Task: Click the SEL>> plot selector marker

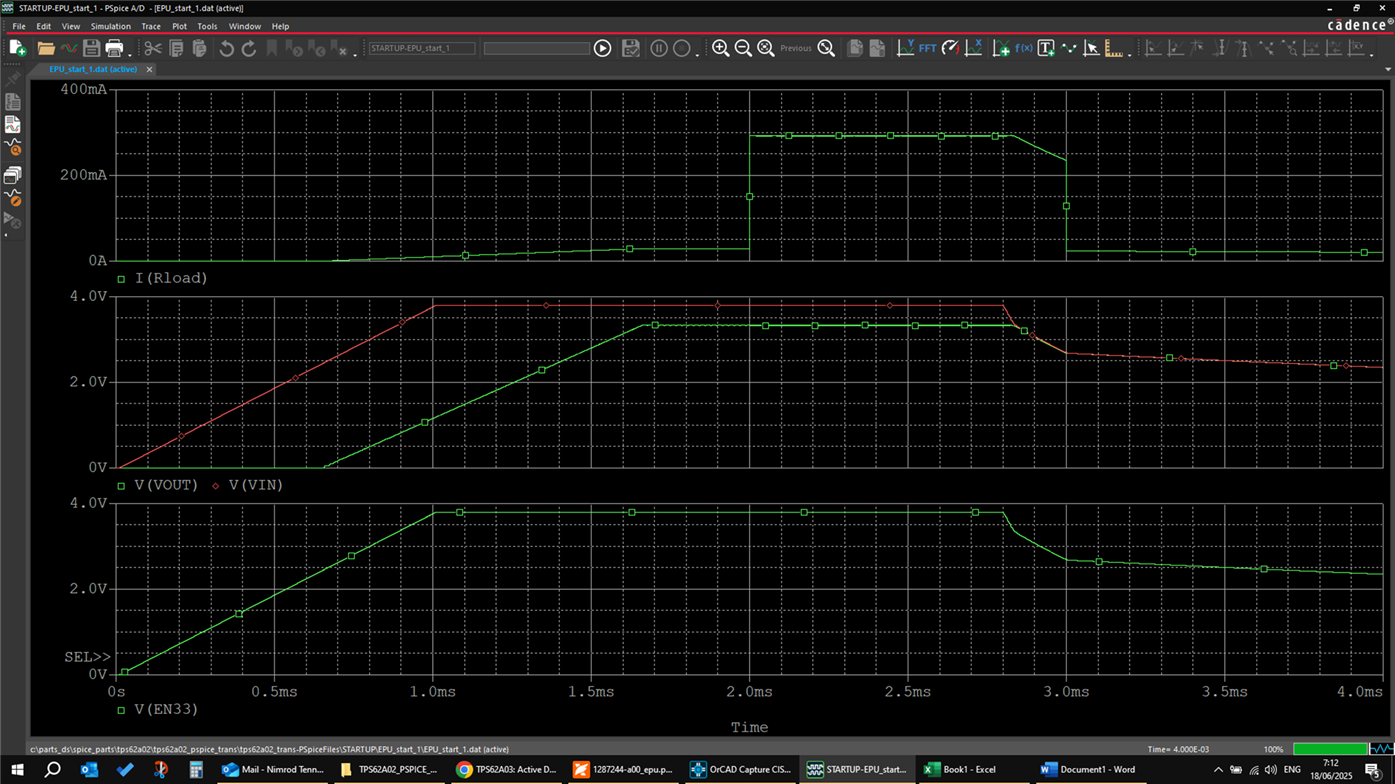Action: [x=87, y=657]
